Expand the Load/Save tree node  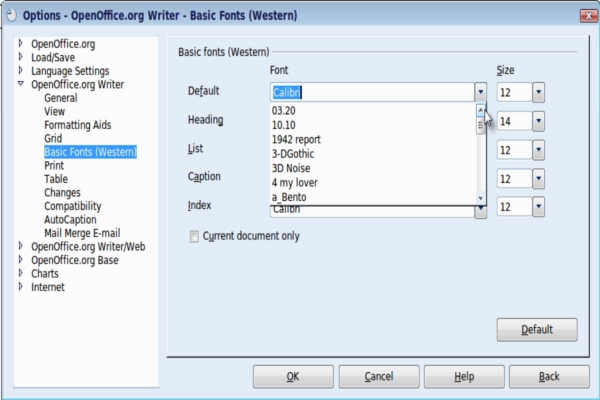(21, 57)
